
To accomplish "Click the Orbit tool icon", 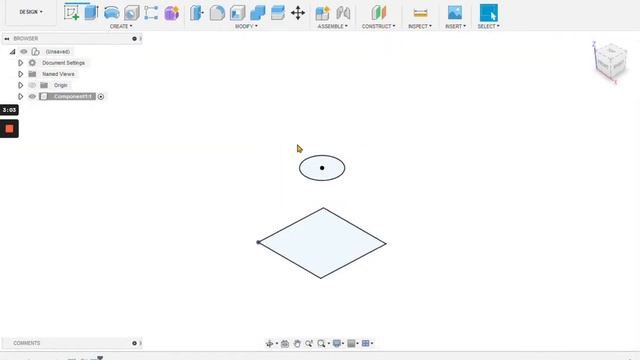I will pyautogui.click(x=269, y=344).
